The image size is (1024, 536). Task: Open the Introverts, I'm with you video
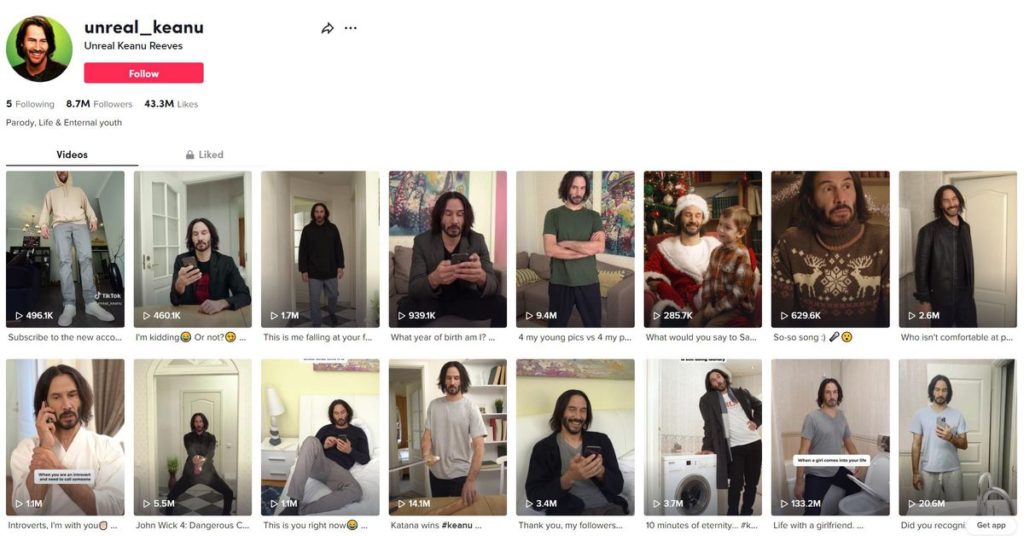point(65,437)
